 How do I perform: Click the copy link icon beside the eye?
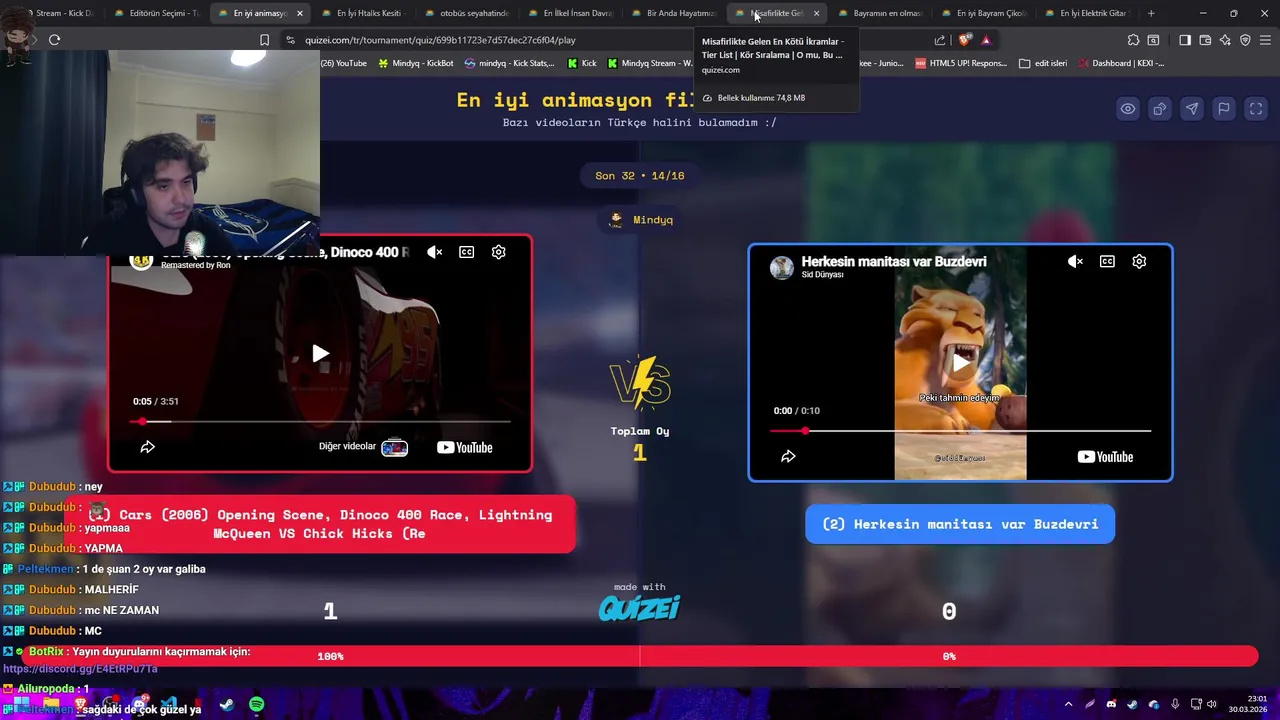(x=1160, y=109)
